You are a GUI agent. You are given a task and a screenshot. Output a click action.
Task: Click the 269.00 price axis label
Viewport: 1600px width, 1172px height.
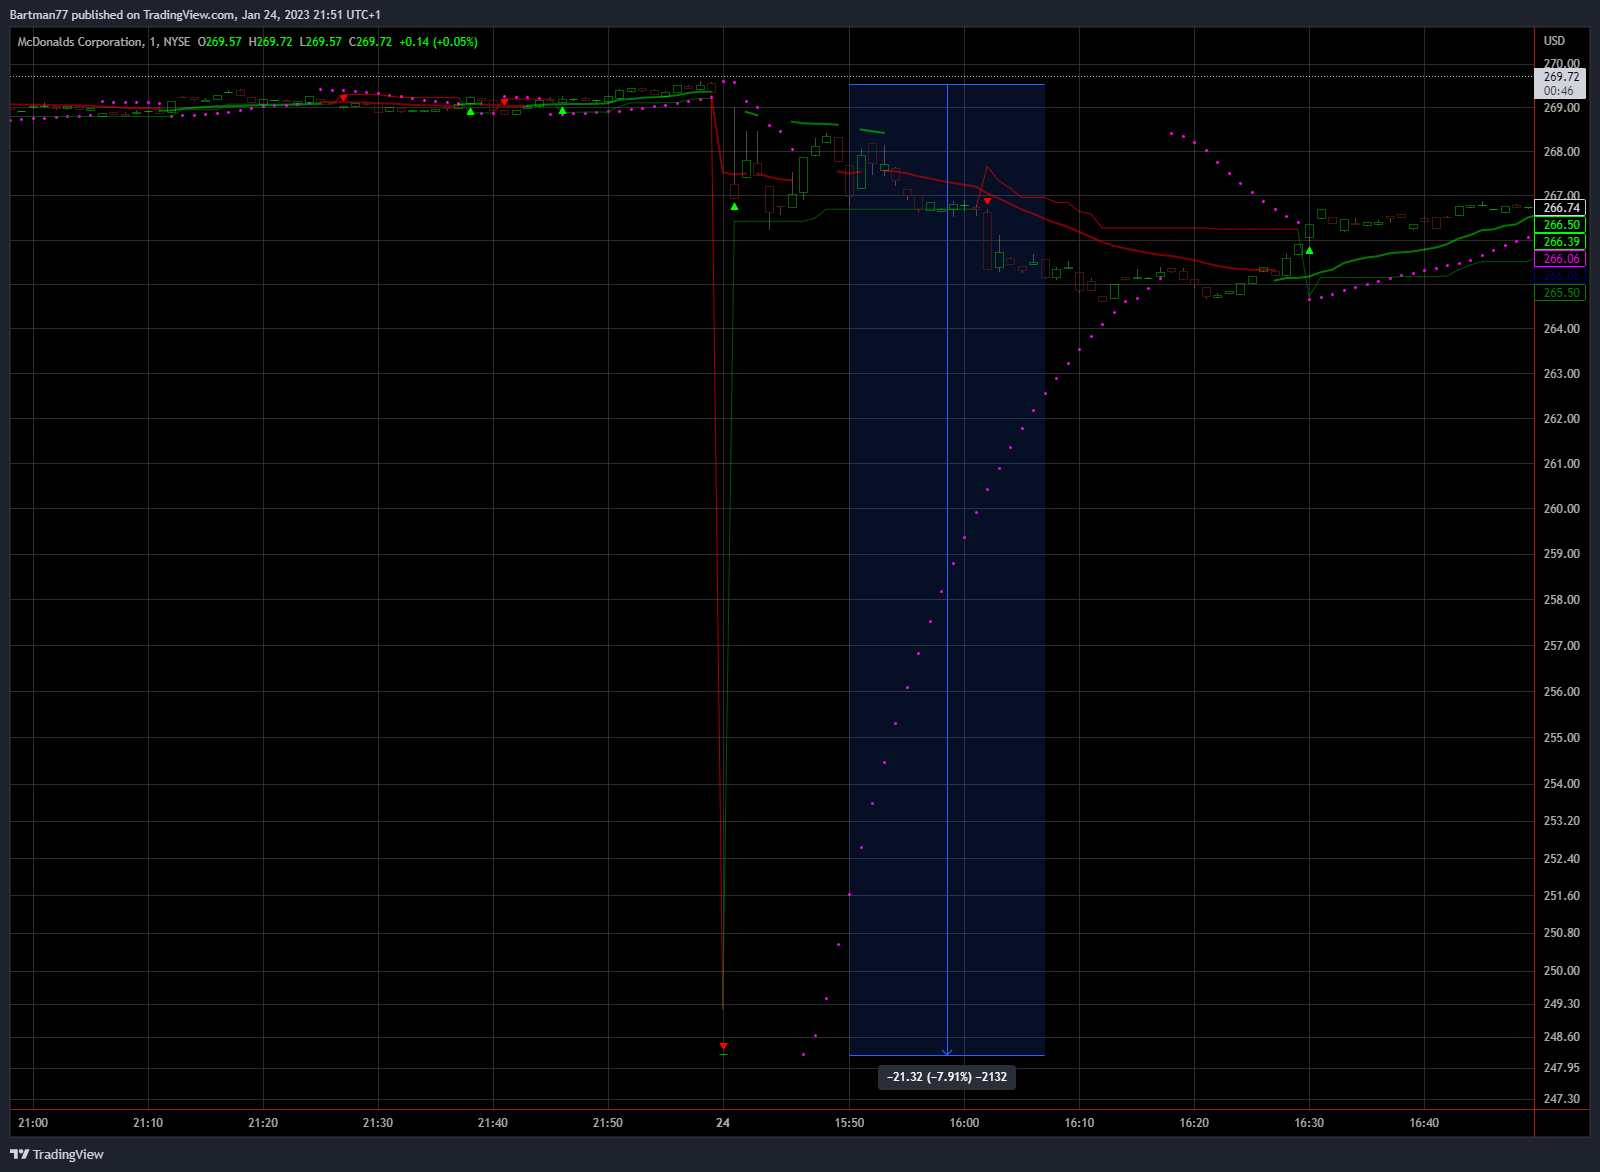(x=1562, y=108)
